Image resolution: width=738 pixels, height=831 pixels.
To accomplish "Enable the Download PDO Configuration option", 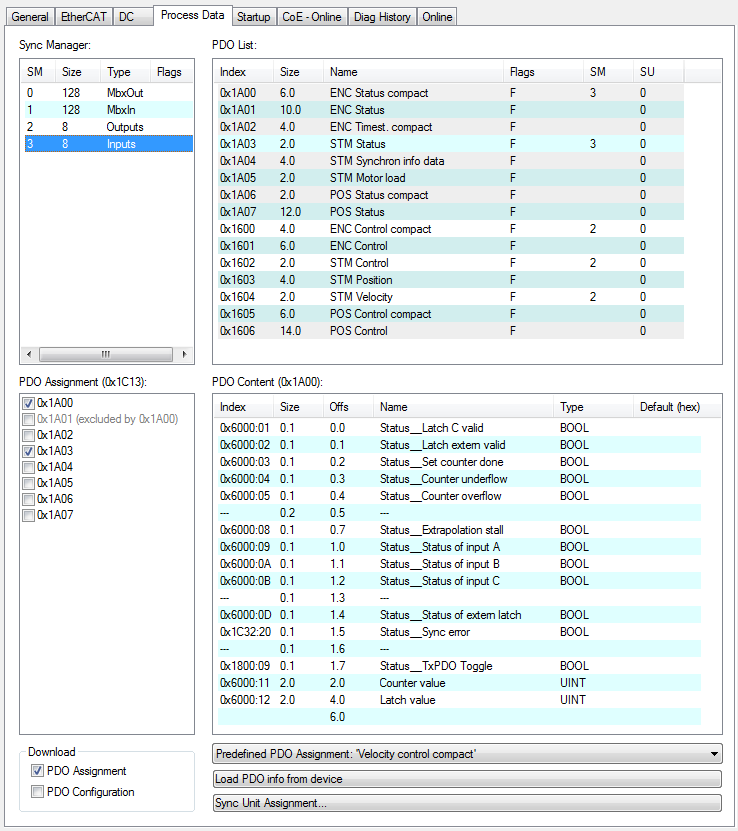I will click(x=37, y=792).
